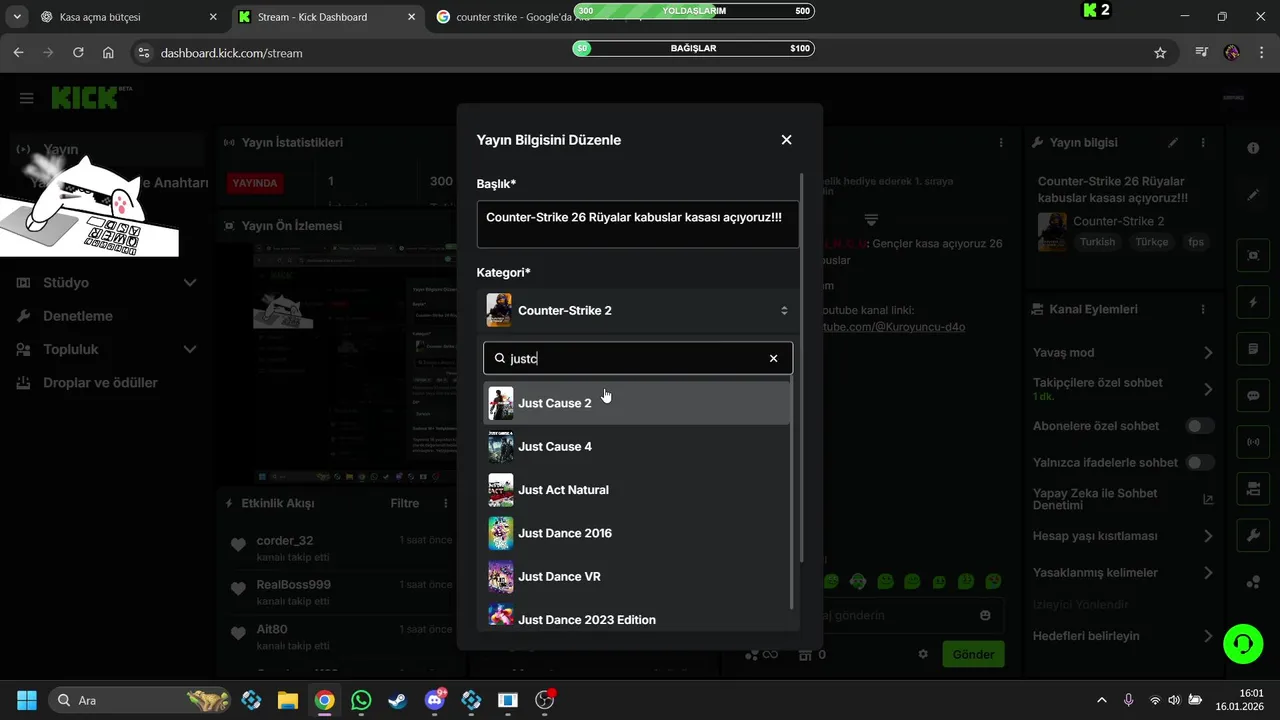Viewport: 1280px width, 720px height.
Task: Open emoji picker in chat input
Action: coord(985,616)
